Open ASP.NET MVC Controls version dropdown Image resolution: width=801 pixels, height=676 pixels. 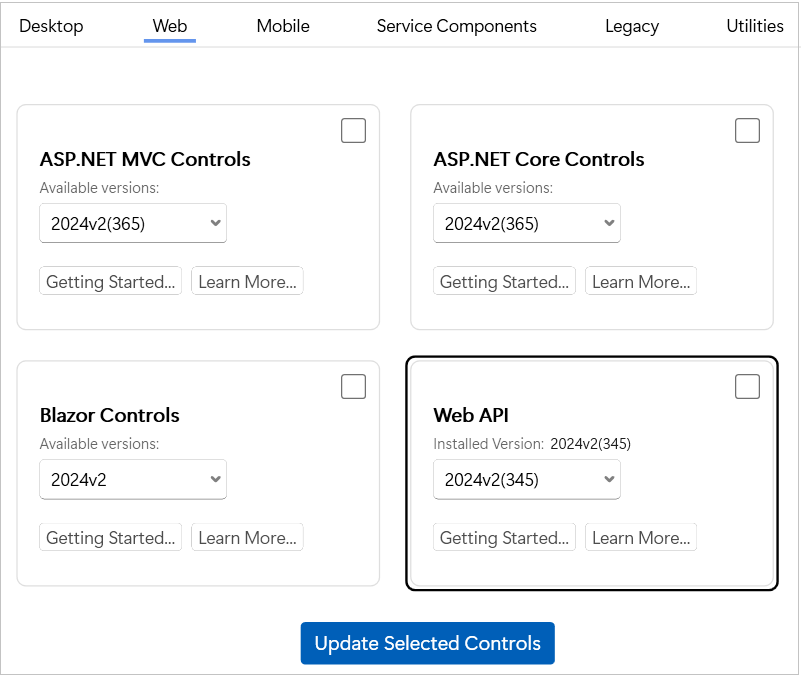point(133,224)
